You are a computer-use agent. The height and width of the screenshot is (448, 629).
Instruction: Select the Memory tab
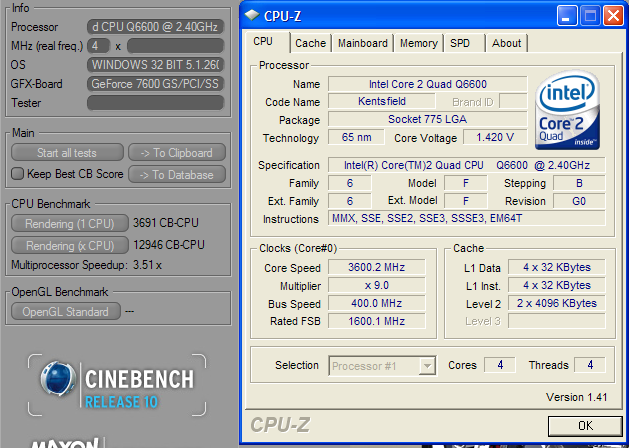tap(418, 43)
